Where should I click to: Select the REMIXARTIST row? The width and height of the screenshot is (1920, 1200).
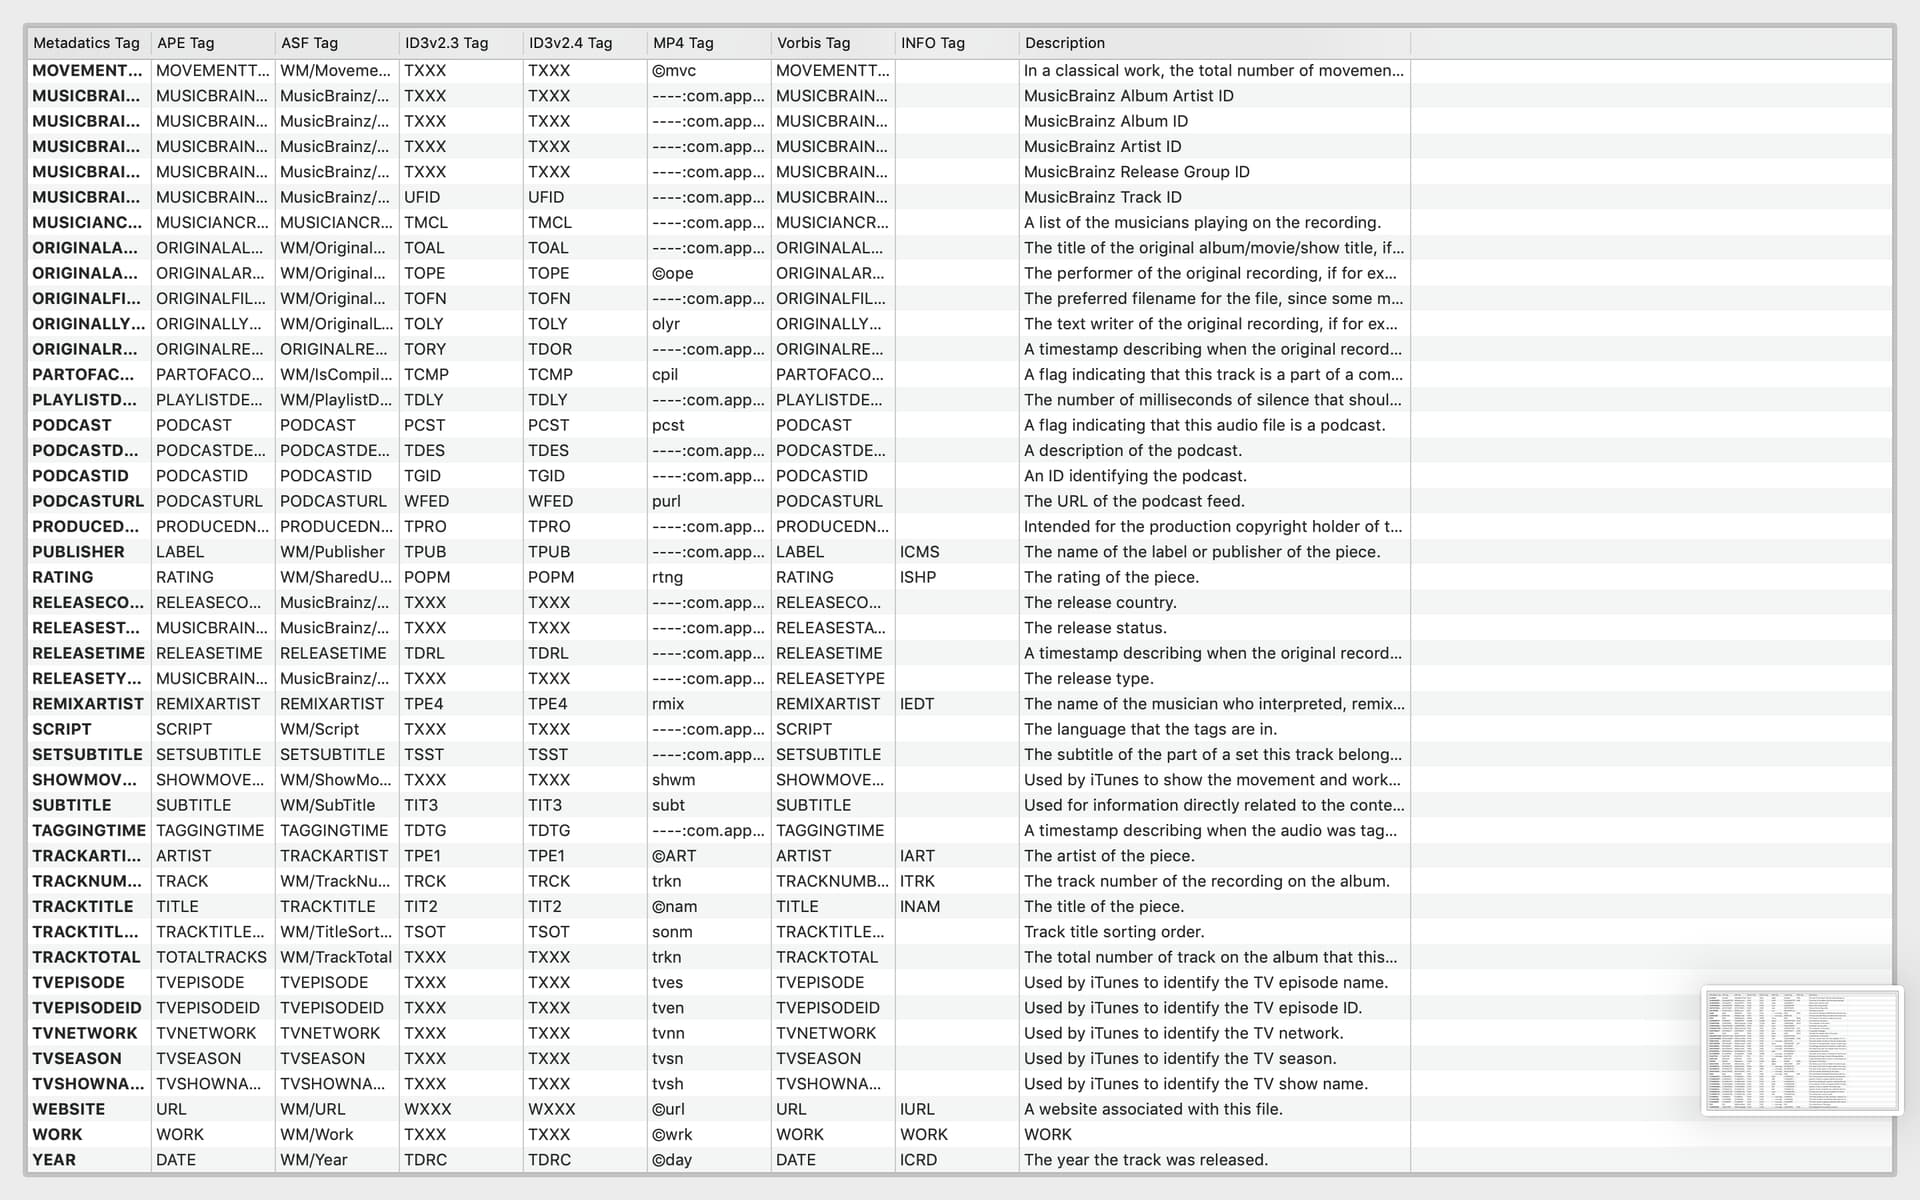88,704
